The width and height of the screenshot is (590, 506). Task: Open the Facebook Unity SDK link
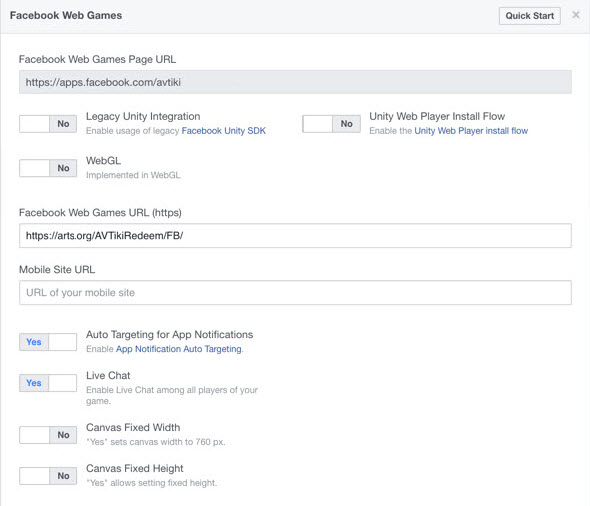click(224, 131)
